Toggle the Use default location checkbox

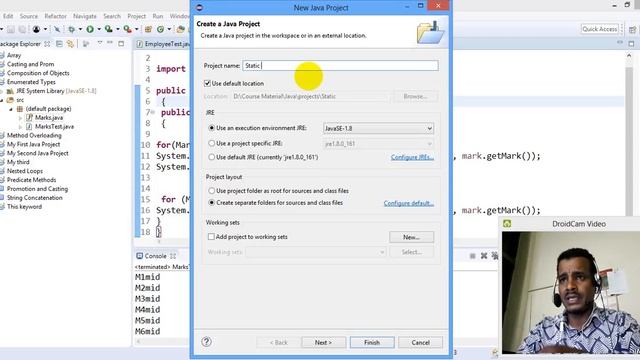(x=207, y=83)
